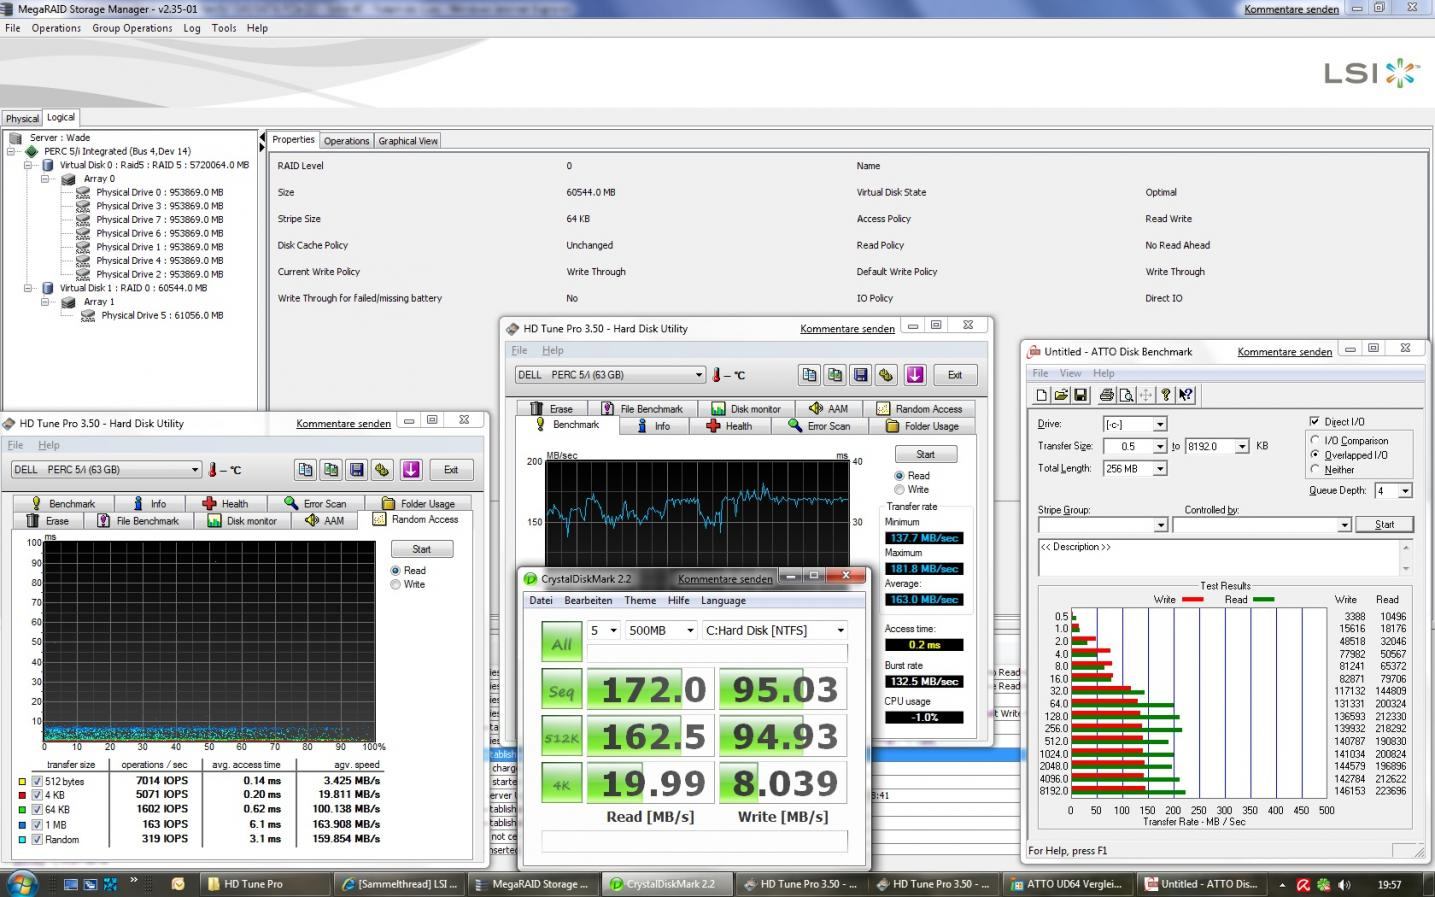
Task: Click purple down-arrow icon in Benchmark HD Tune window
Action: (x=915, y=375)
